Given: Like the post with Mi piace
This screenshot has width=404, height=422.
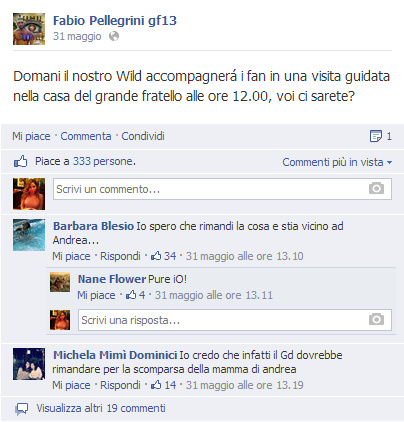Looking at the screenshot, I should tap(31, 136).
